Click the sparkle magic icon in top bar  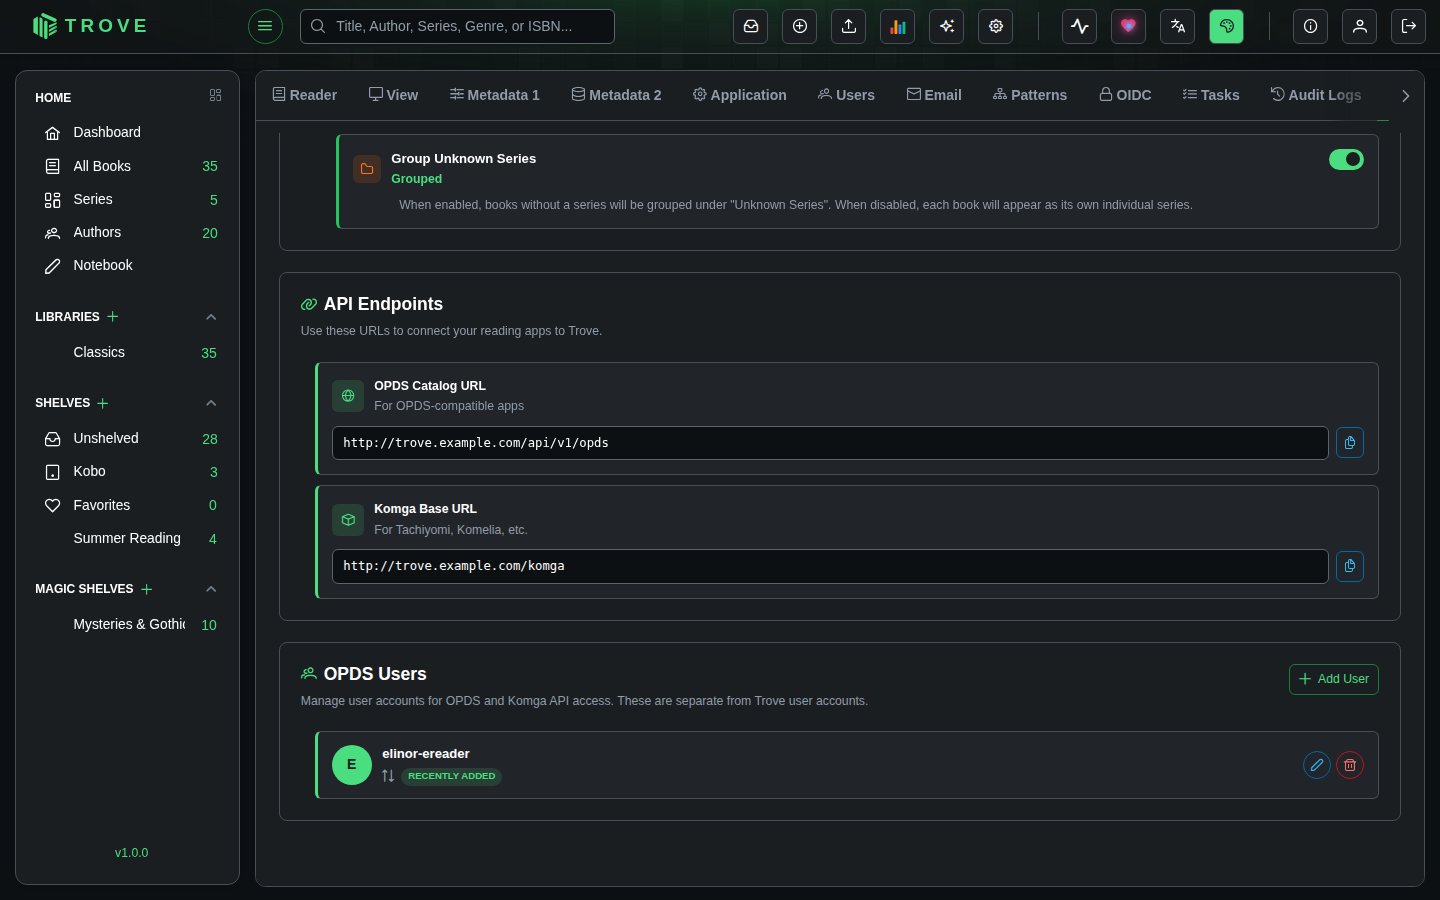[947, 26]
